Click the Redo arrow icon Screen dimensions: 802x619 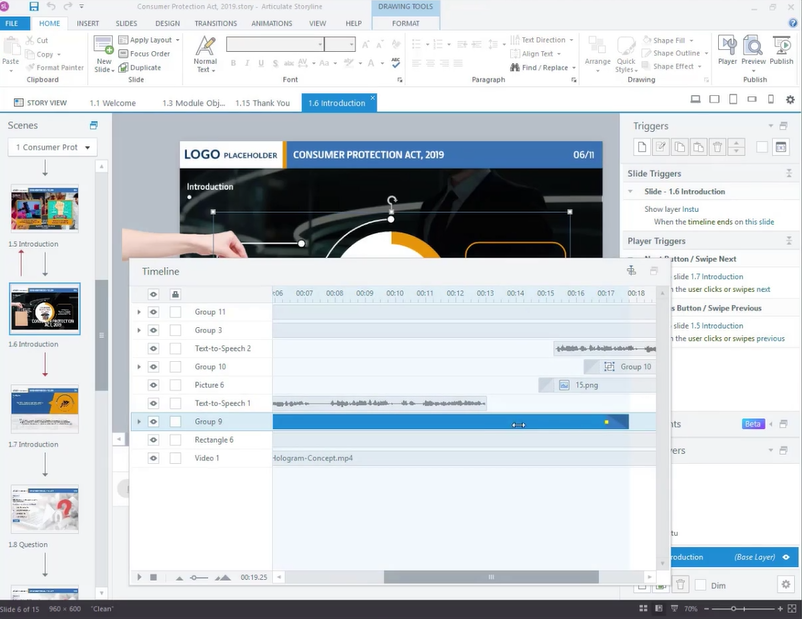68,7
